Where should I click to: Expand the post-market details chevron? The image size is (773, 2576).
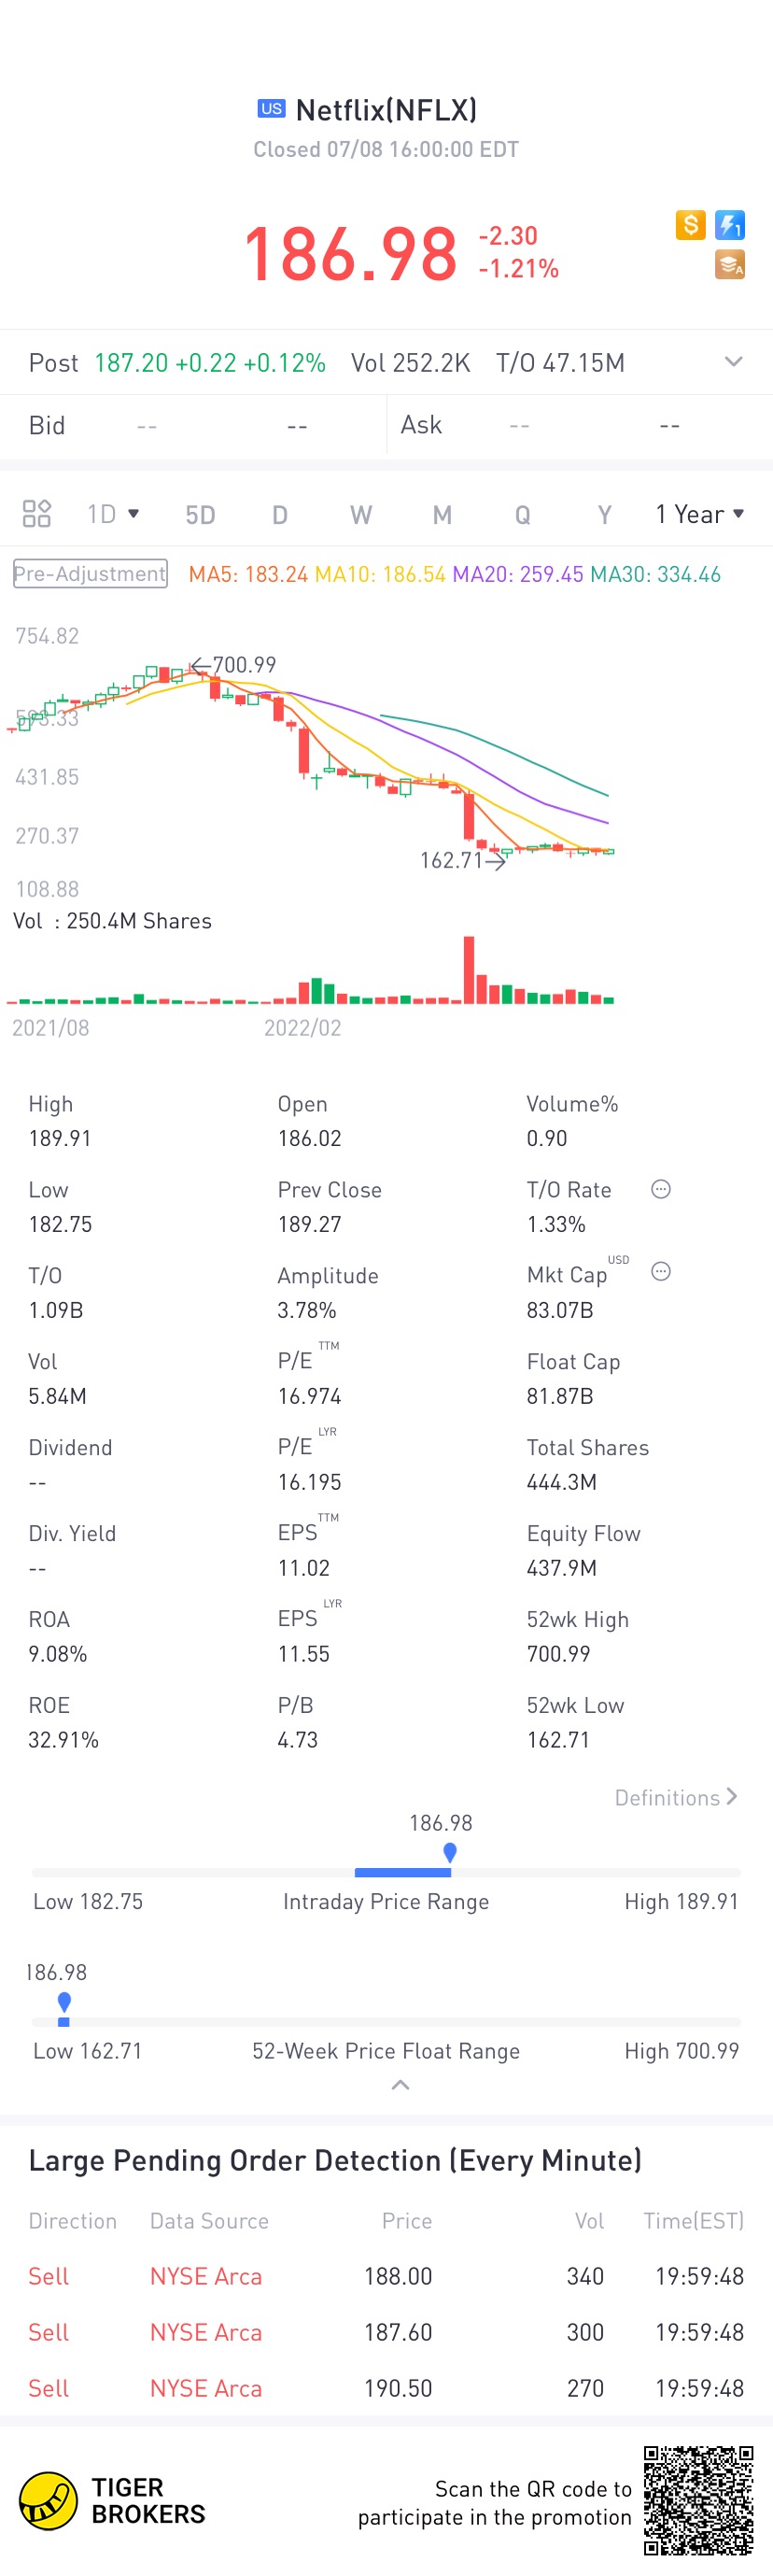pos(734,362)
